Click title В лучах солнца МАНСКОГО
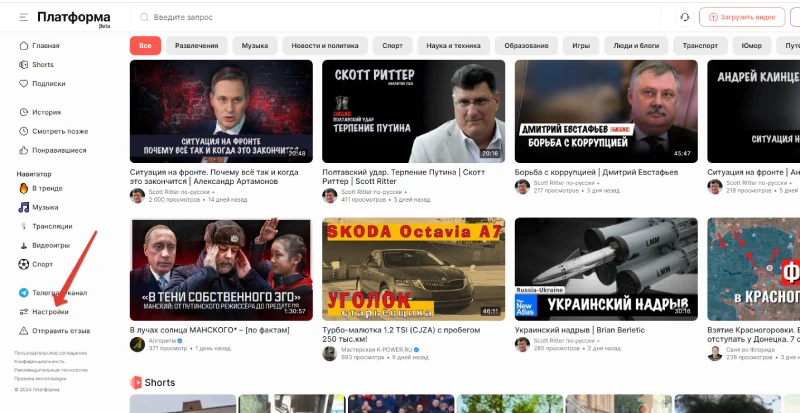The image size is (800, 413). [x=210, y=330]
